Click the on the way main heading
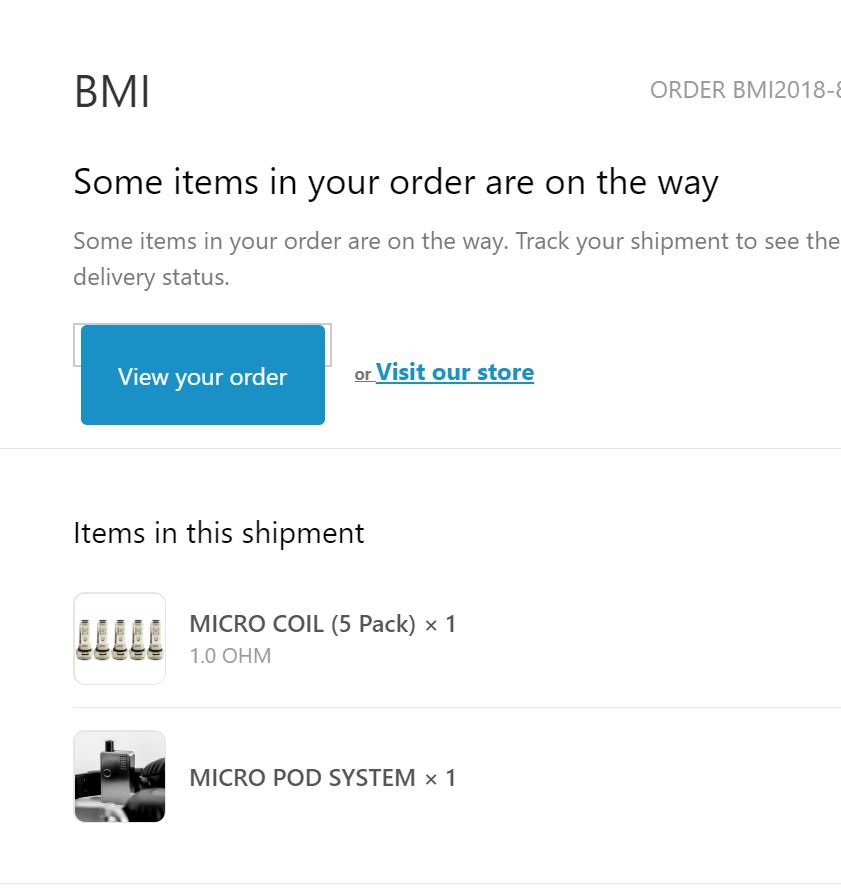 (396, 183)
